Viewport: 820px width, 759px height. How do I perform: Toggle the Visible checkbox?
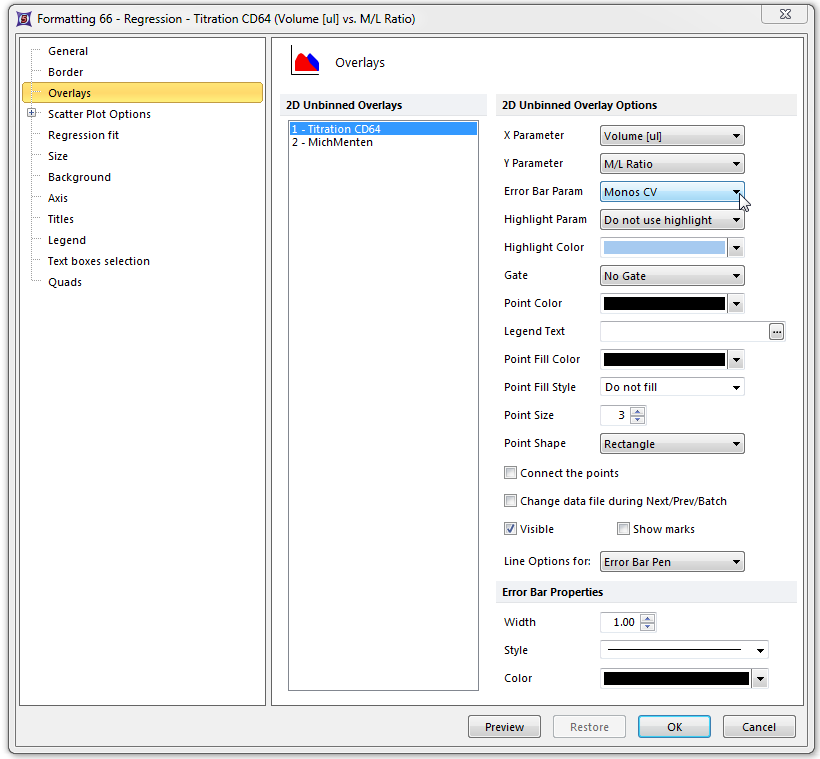coord(511,529)
